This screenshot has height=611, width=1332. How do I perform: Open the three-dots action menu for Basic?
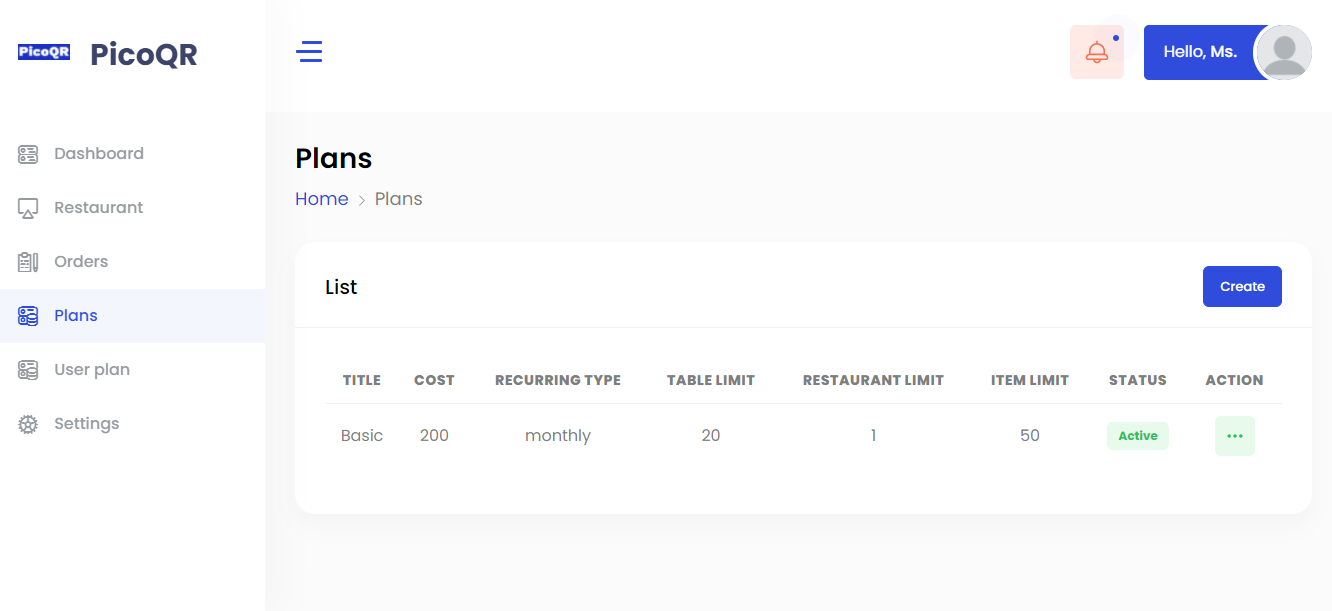point(1234,436)
